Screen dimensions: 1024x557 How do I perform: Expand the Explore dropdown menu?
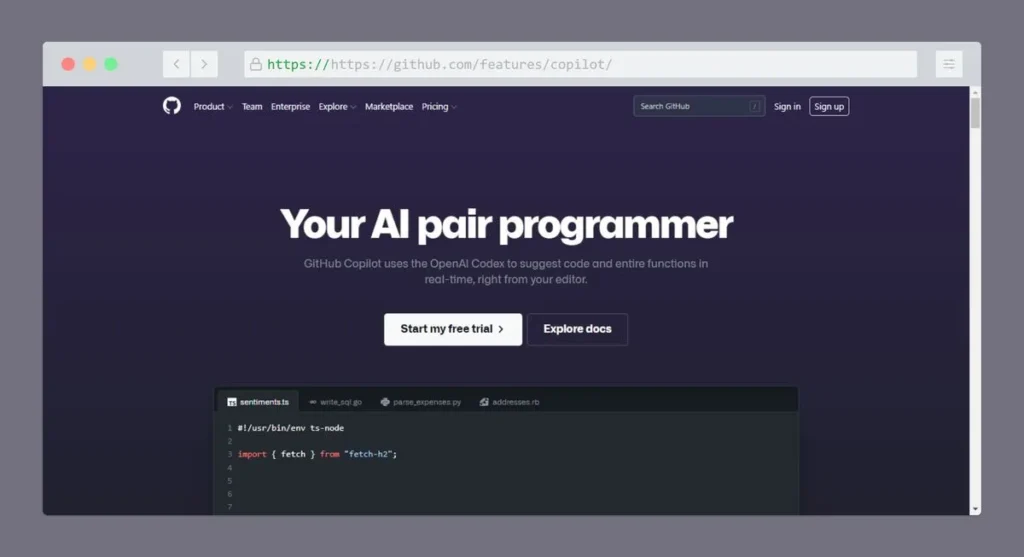[337, 107]
